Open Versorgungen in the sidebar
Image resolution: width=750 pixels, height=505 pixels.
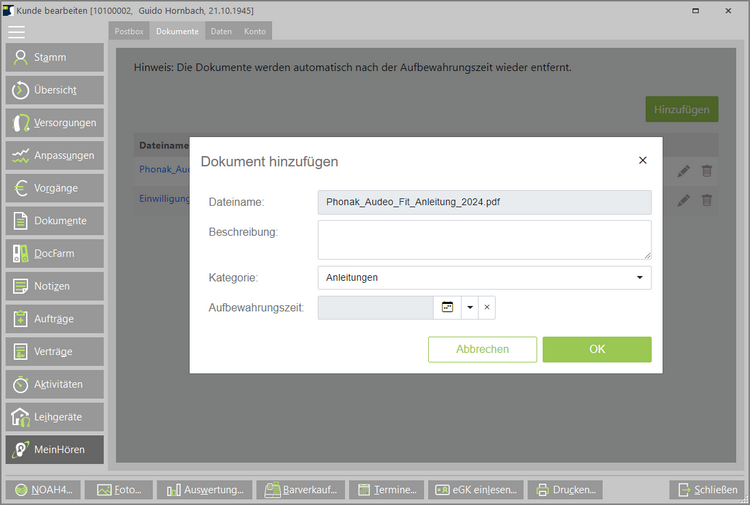click(55, 123)
